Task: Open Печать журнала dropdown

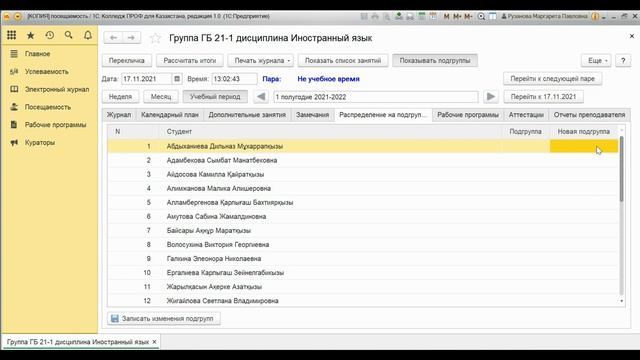Action: [260, 60]
